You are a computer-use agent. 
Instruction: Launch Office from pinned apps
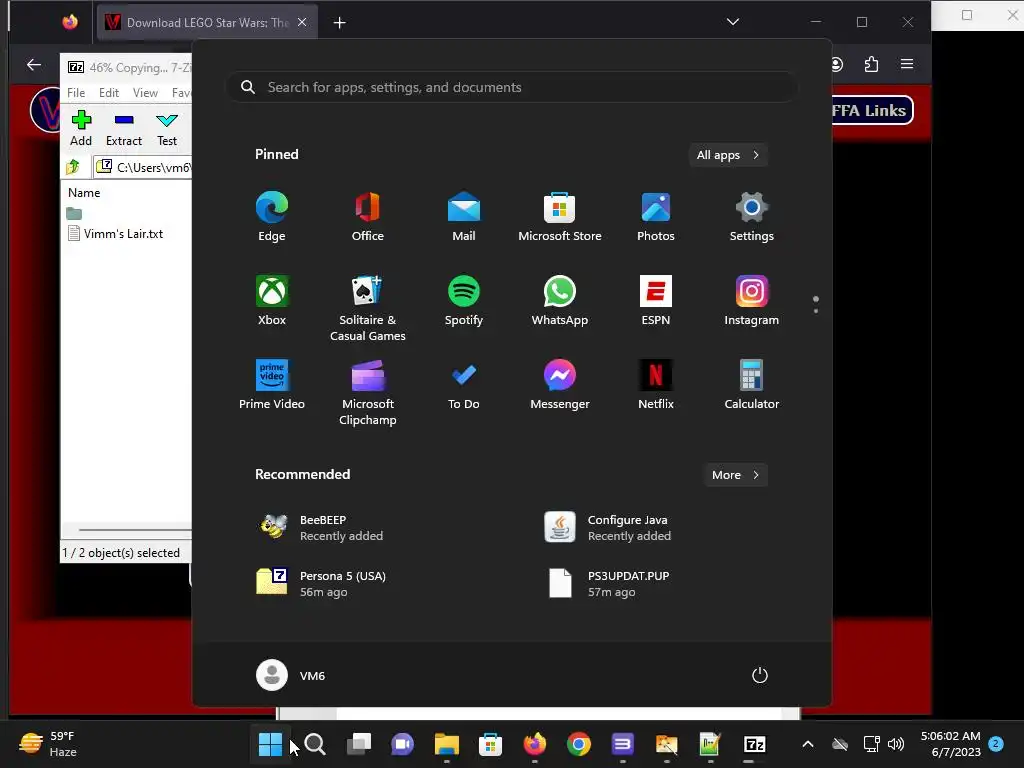368,216
